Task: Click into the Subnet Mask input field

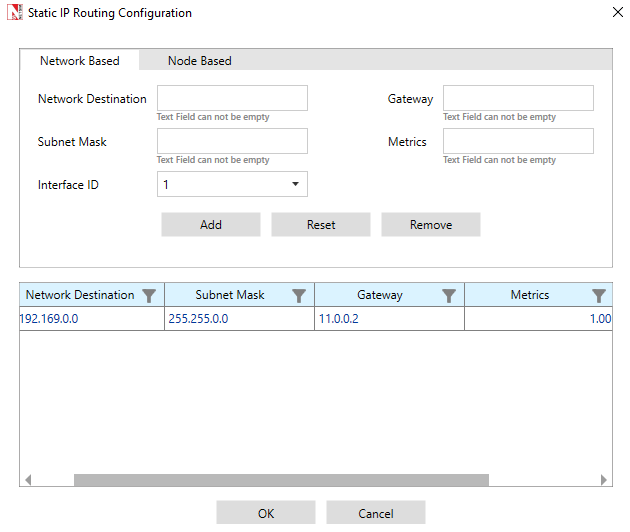Action: point(232,141)
